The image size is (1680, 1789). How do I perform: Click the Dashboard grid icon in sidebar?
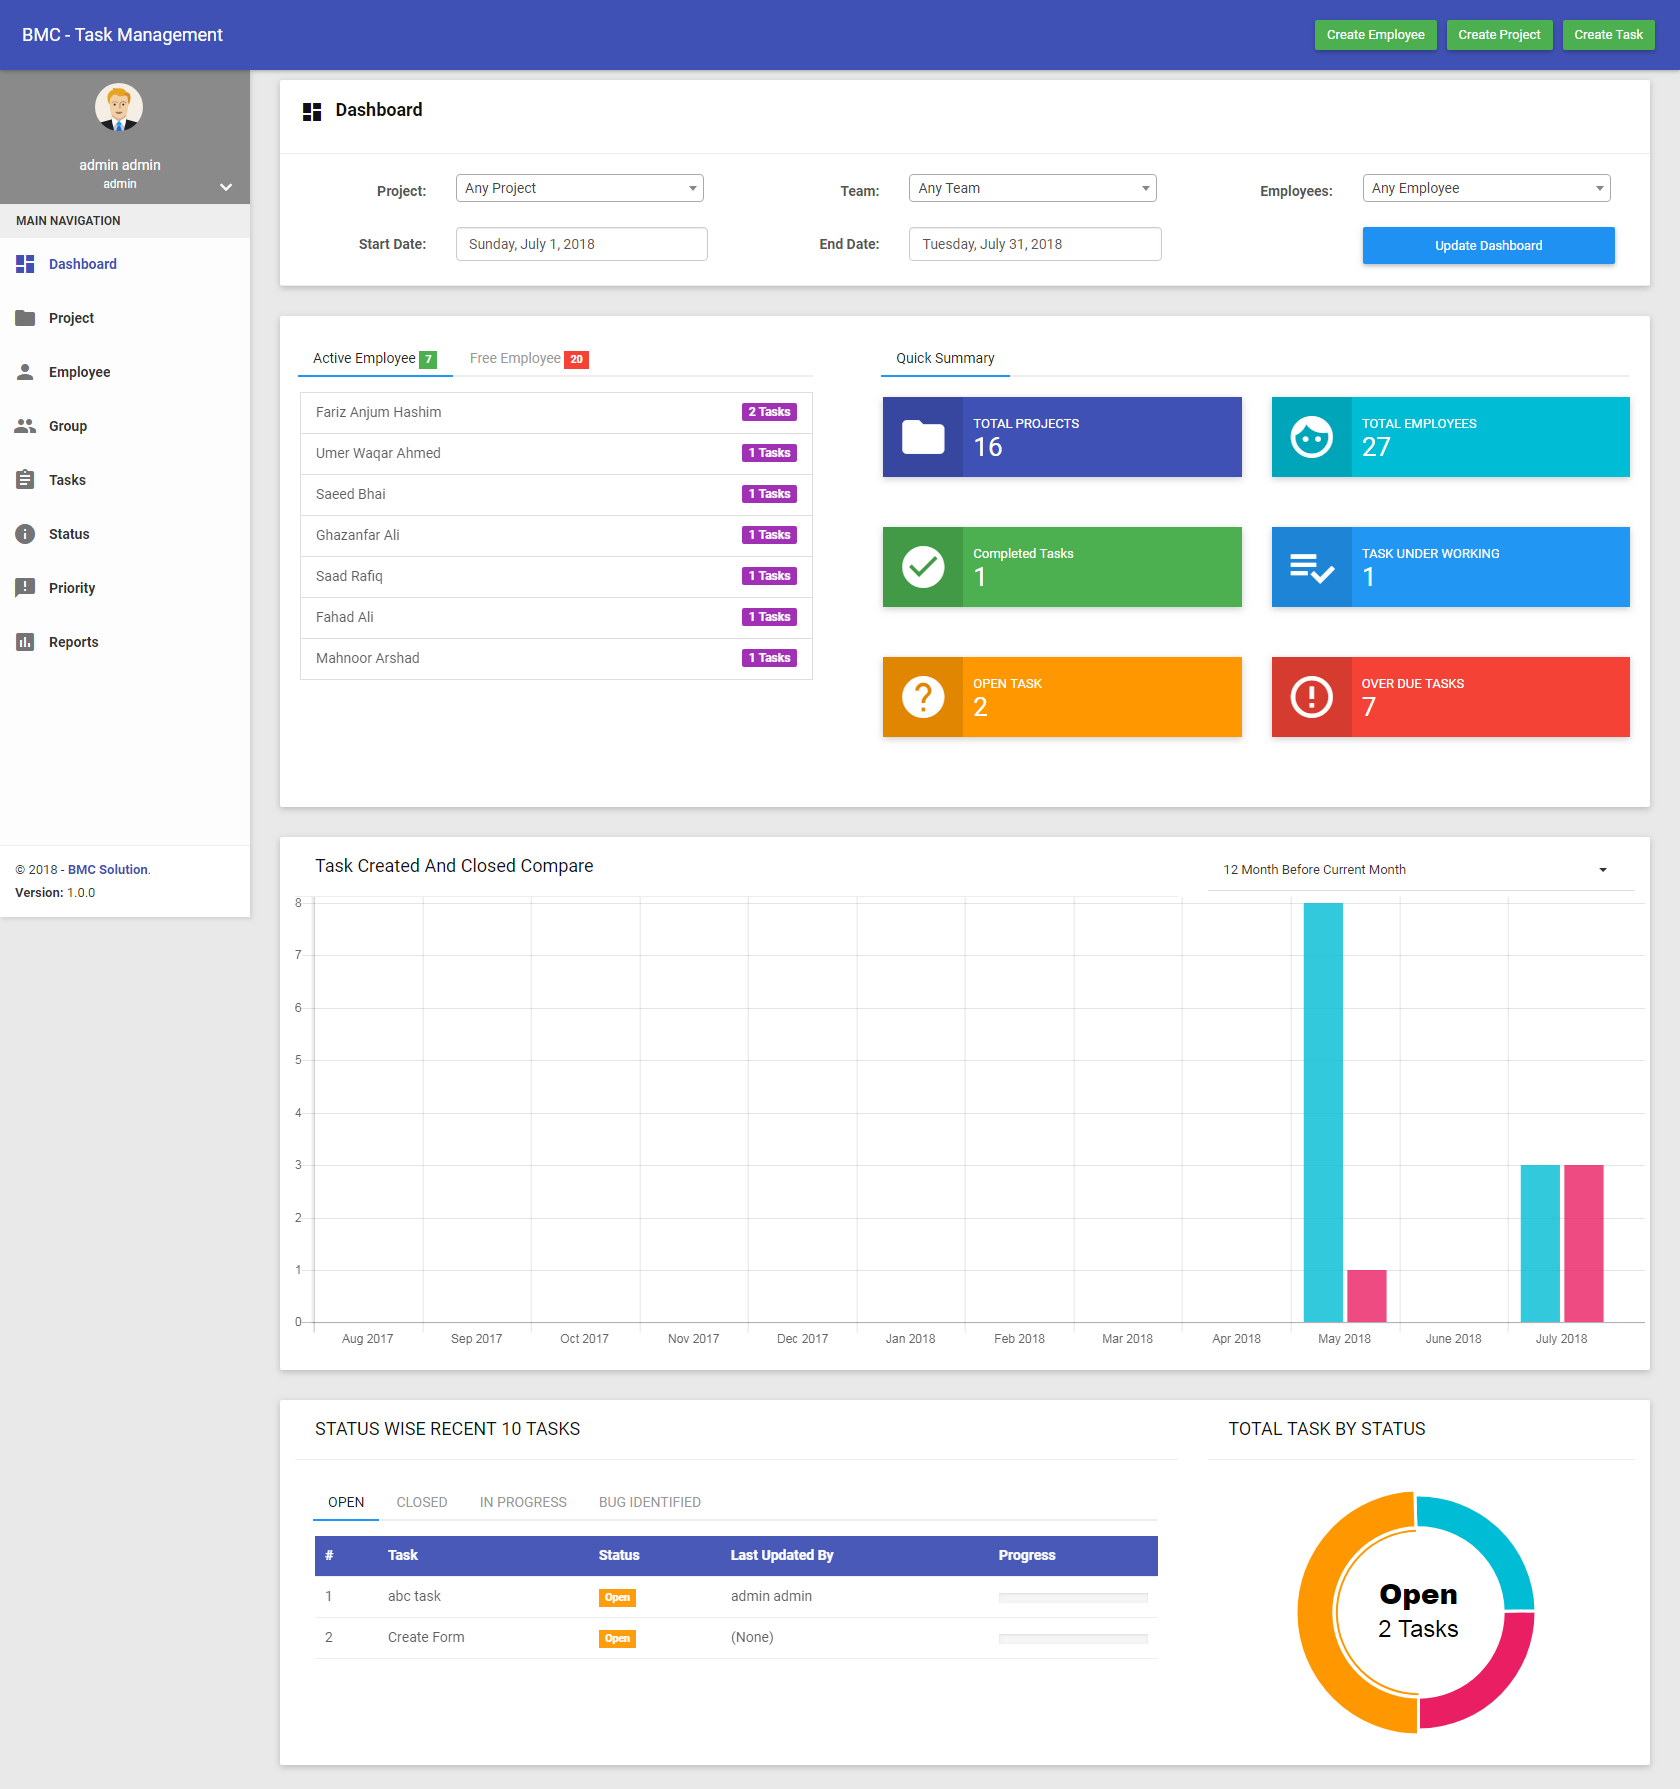[25, 264]
